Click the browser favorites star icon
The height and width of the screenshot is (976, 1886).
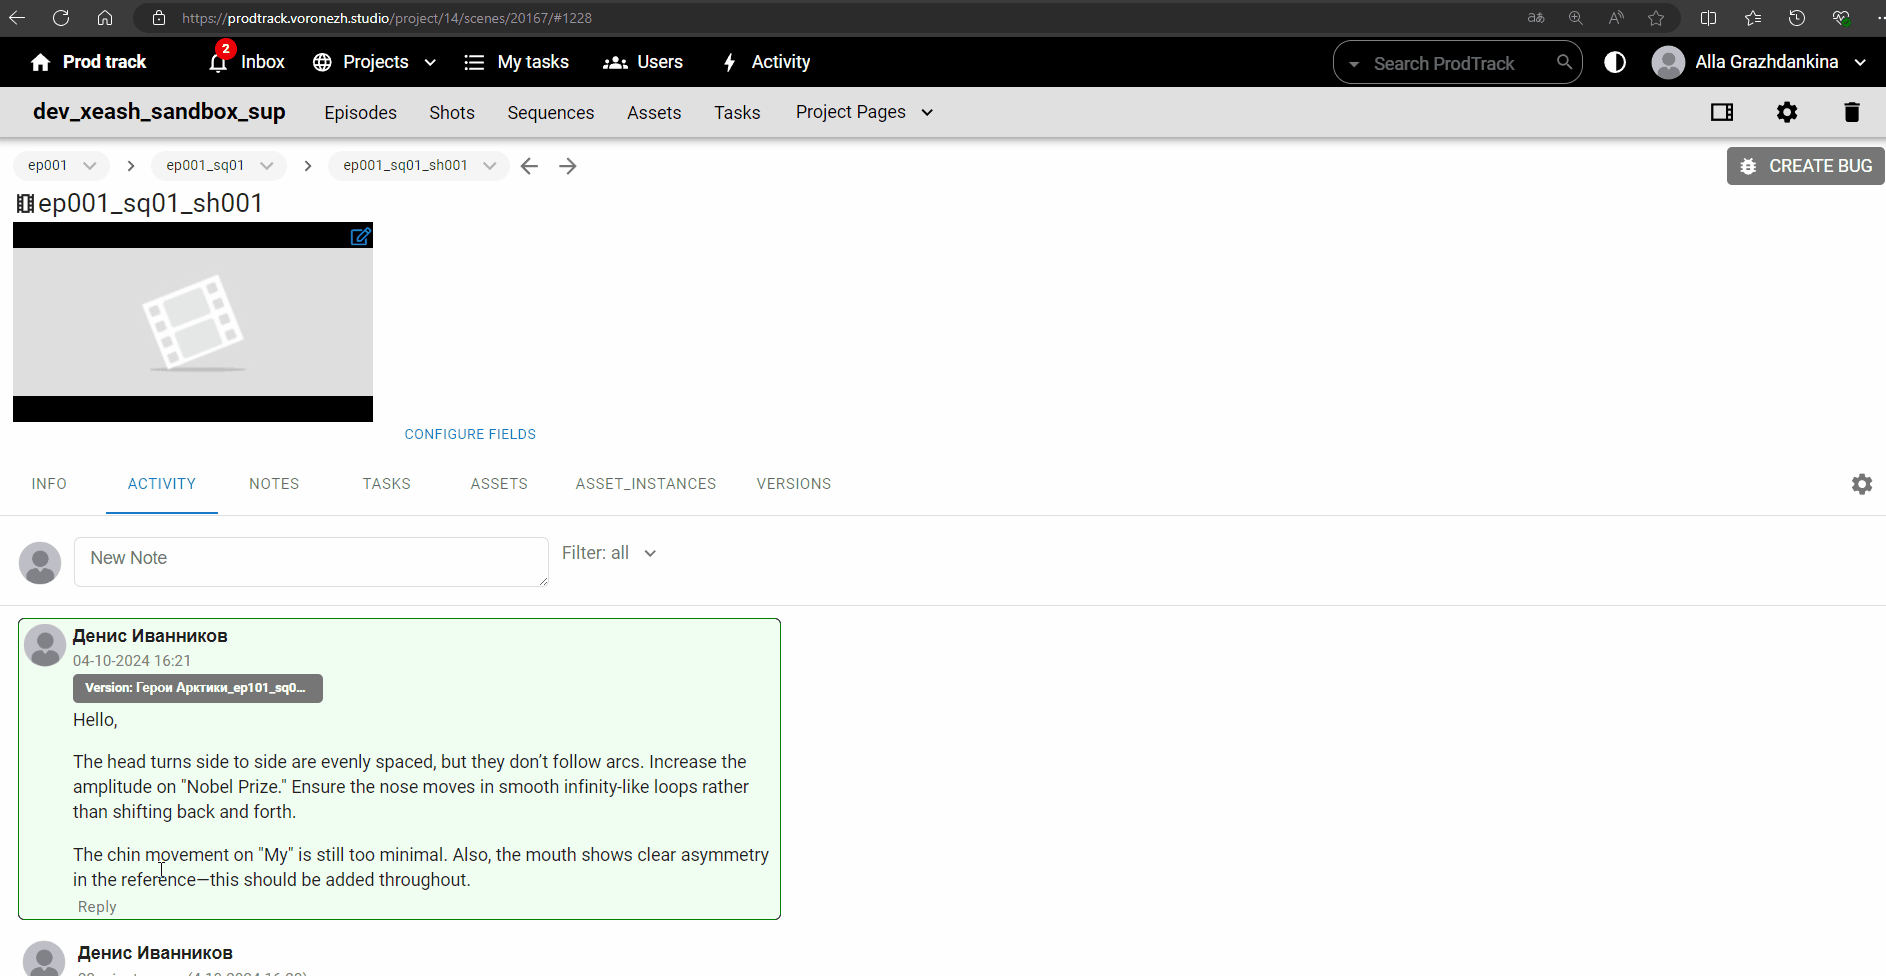point(1656,18)
